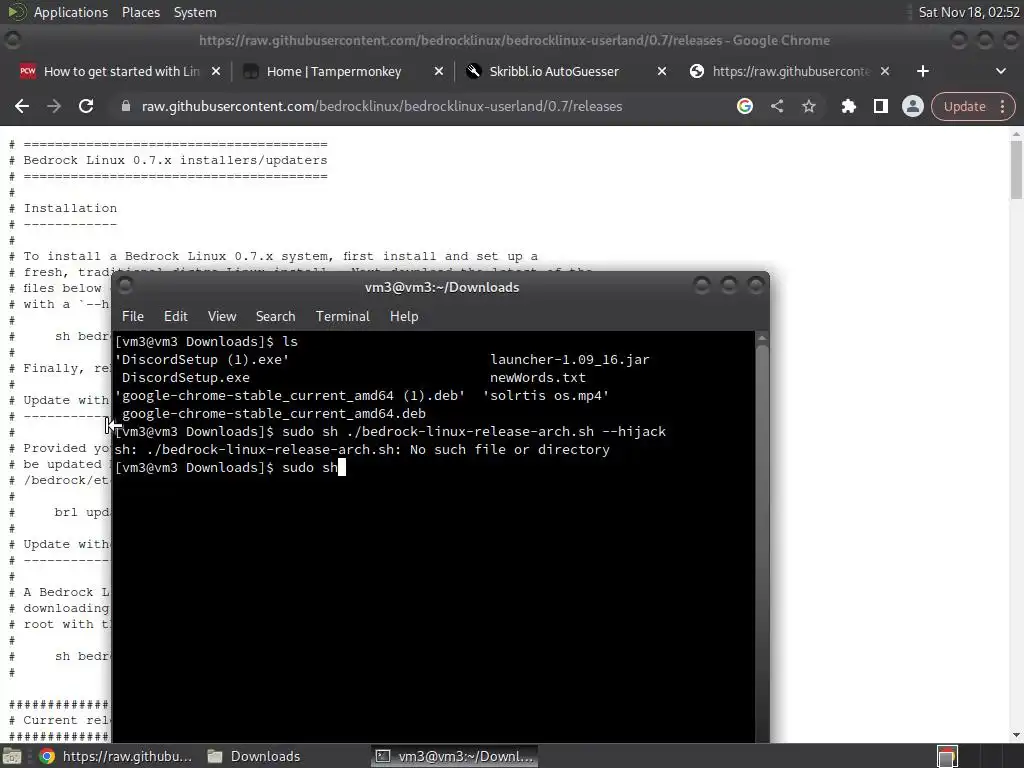Click the vm3@vm3 terminal taskbar entry
The image size is (1024, 768).
pos(455,756)
